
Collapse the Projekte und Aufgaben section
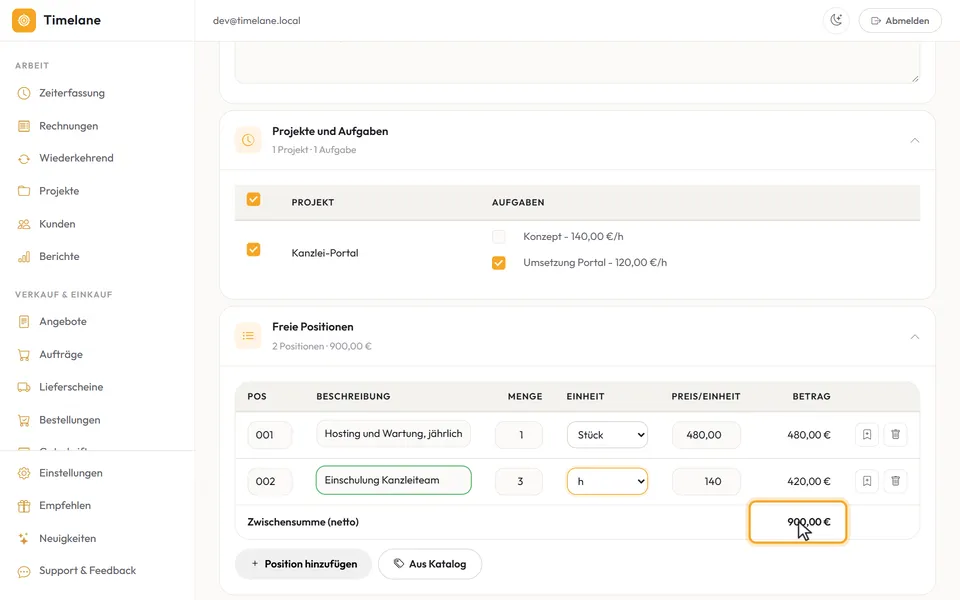pyautogui.click(x=915, y=140)
